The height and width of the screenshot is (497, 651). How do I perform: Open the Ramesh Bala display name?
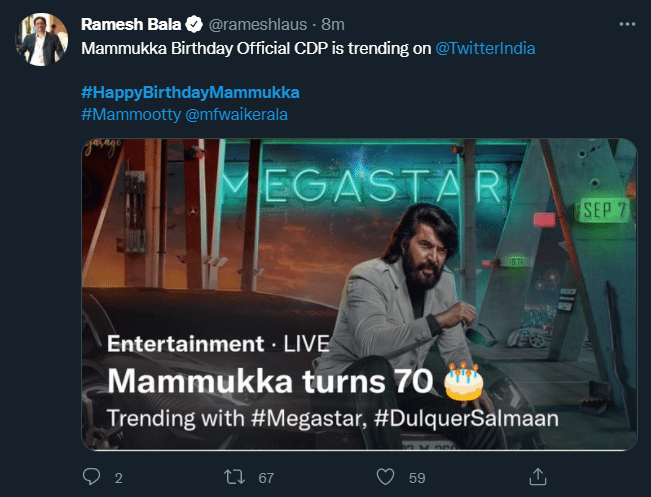pos(130,23)
